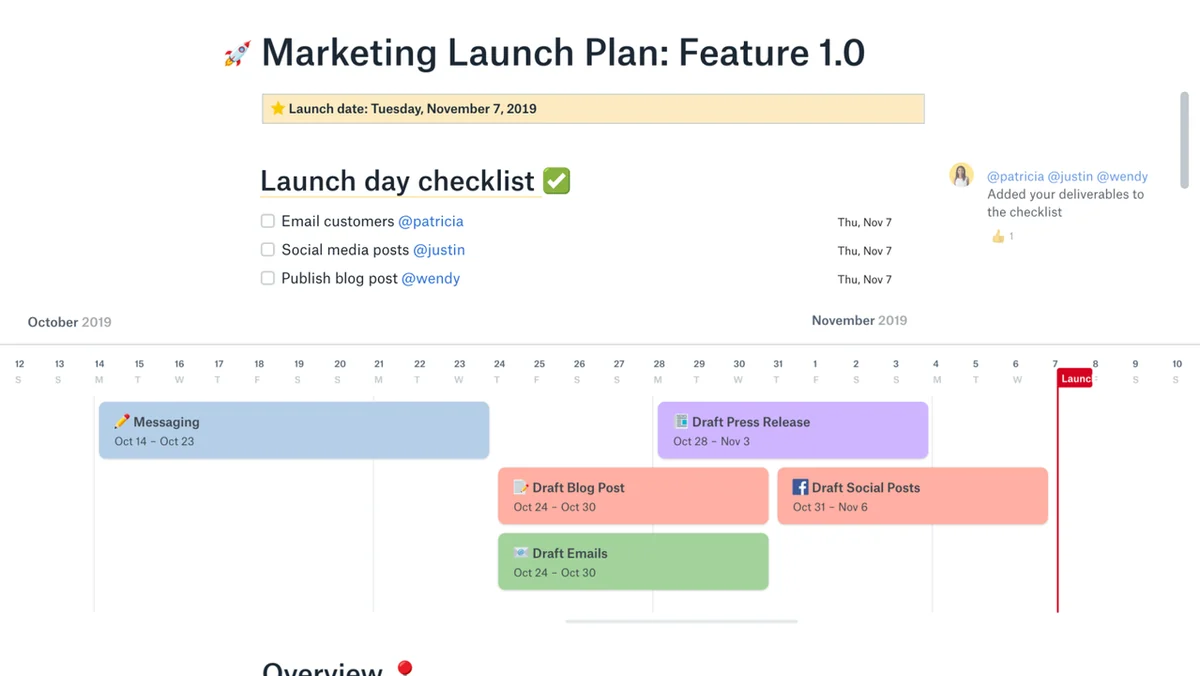Image resolution: width=1200 pixels, height=676 pixels.
Task: Select the green Draft Emails timeline bar
Action: tap(633, 562)
